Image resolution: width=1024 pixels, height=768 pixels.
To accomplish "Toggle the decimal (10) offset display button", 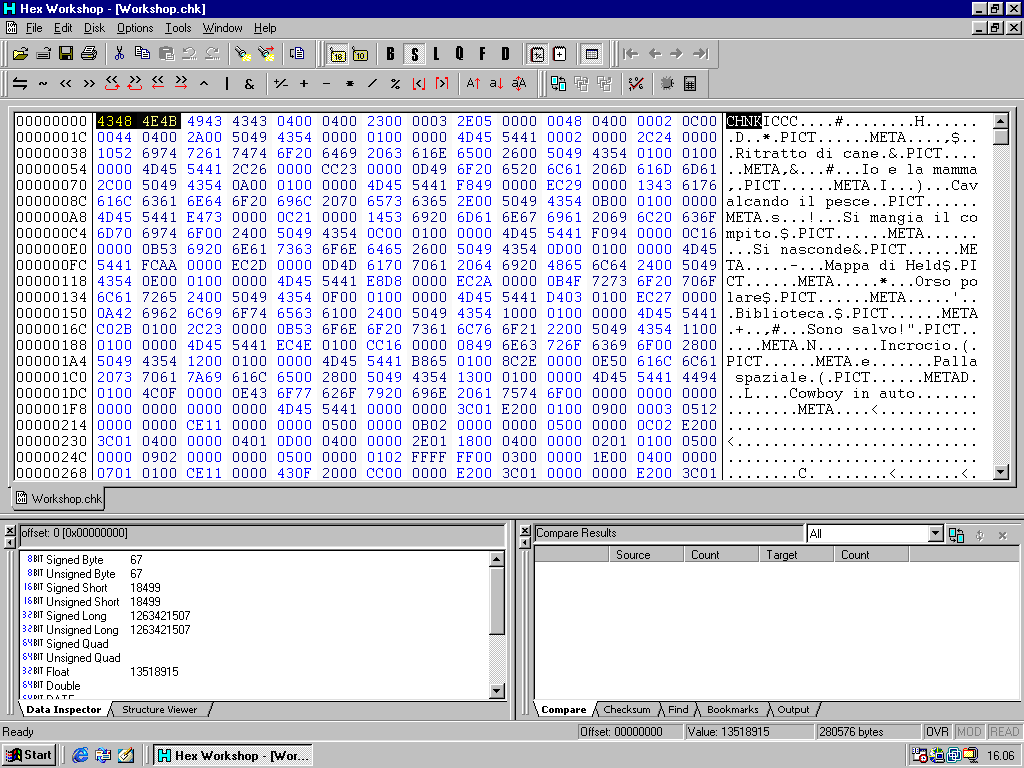I will pyautogui.click(x=360, y=53).
